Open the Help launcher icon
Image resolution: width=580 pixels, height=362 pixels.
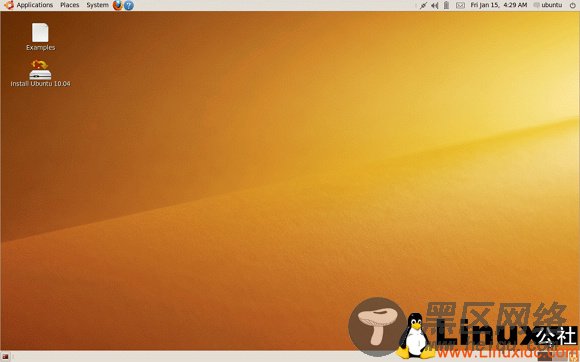click(x=129, y=5)
